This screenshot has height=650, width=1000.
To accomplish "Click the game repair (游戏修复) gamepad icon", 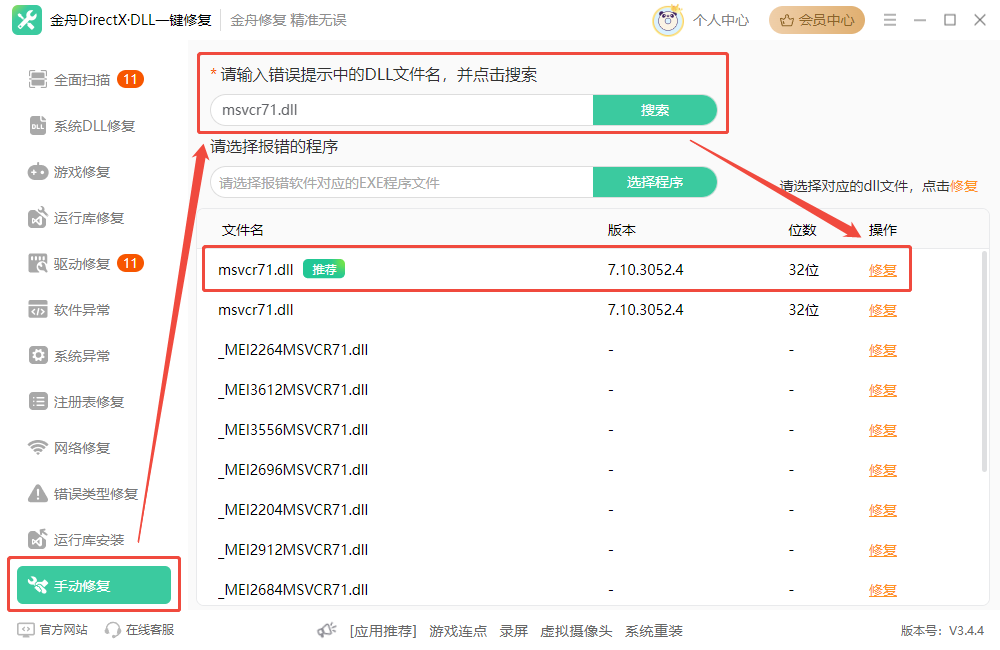I will tap(38, 172).
